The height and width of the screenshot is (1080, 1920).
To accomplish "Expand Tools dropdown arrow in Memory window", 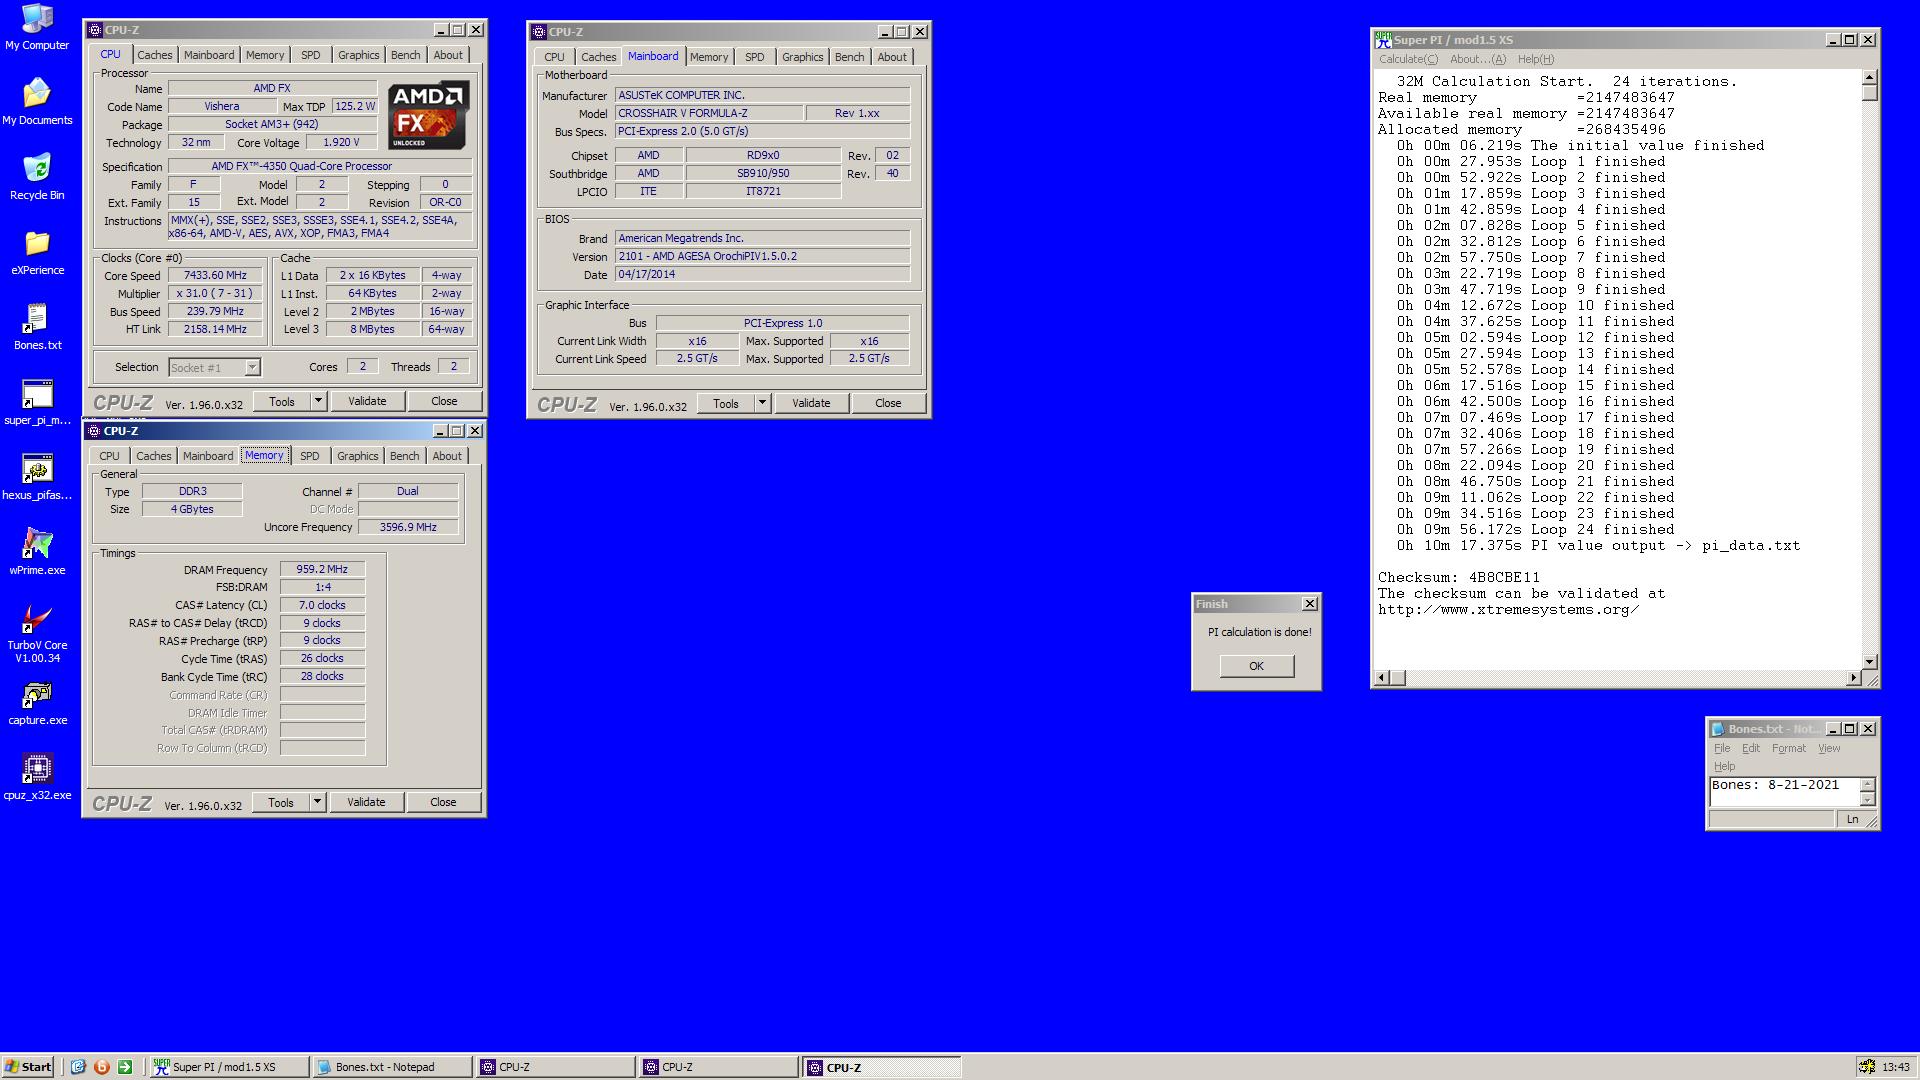I will pos(317,802).
